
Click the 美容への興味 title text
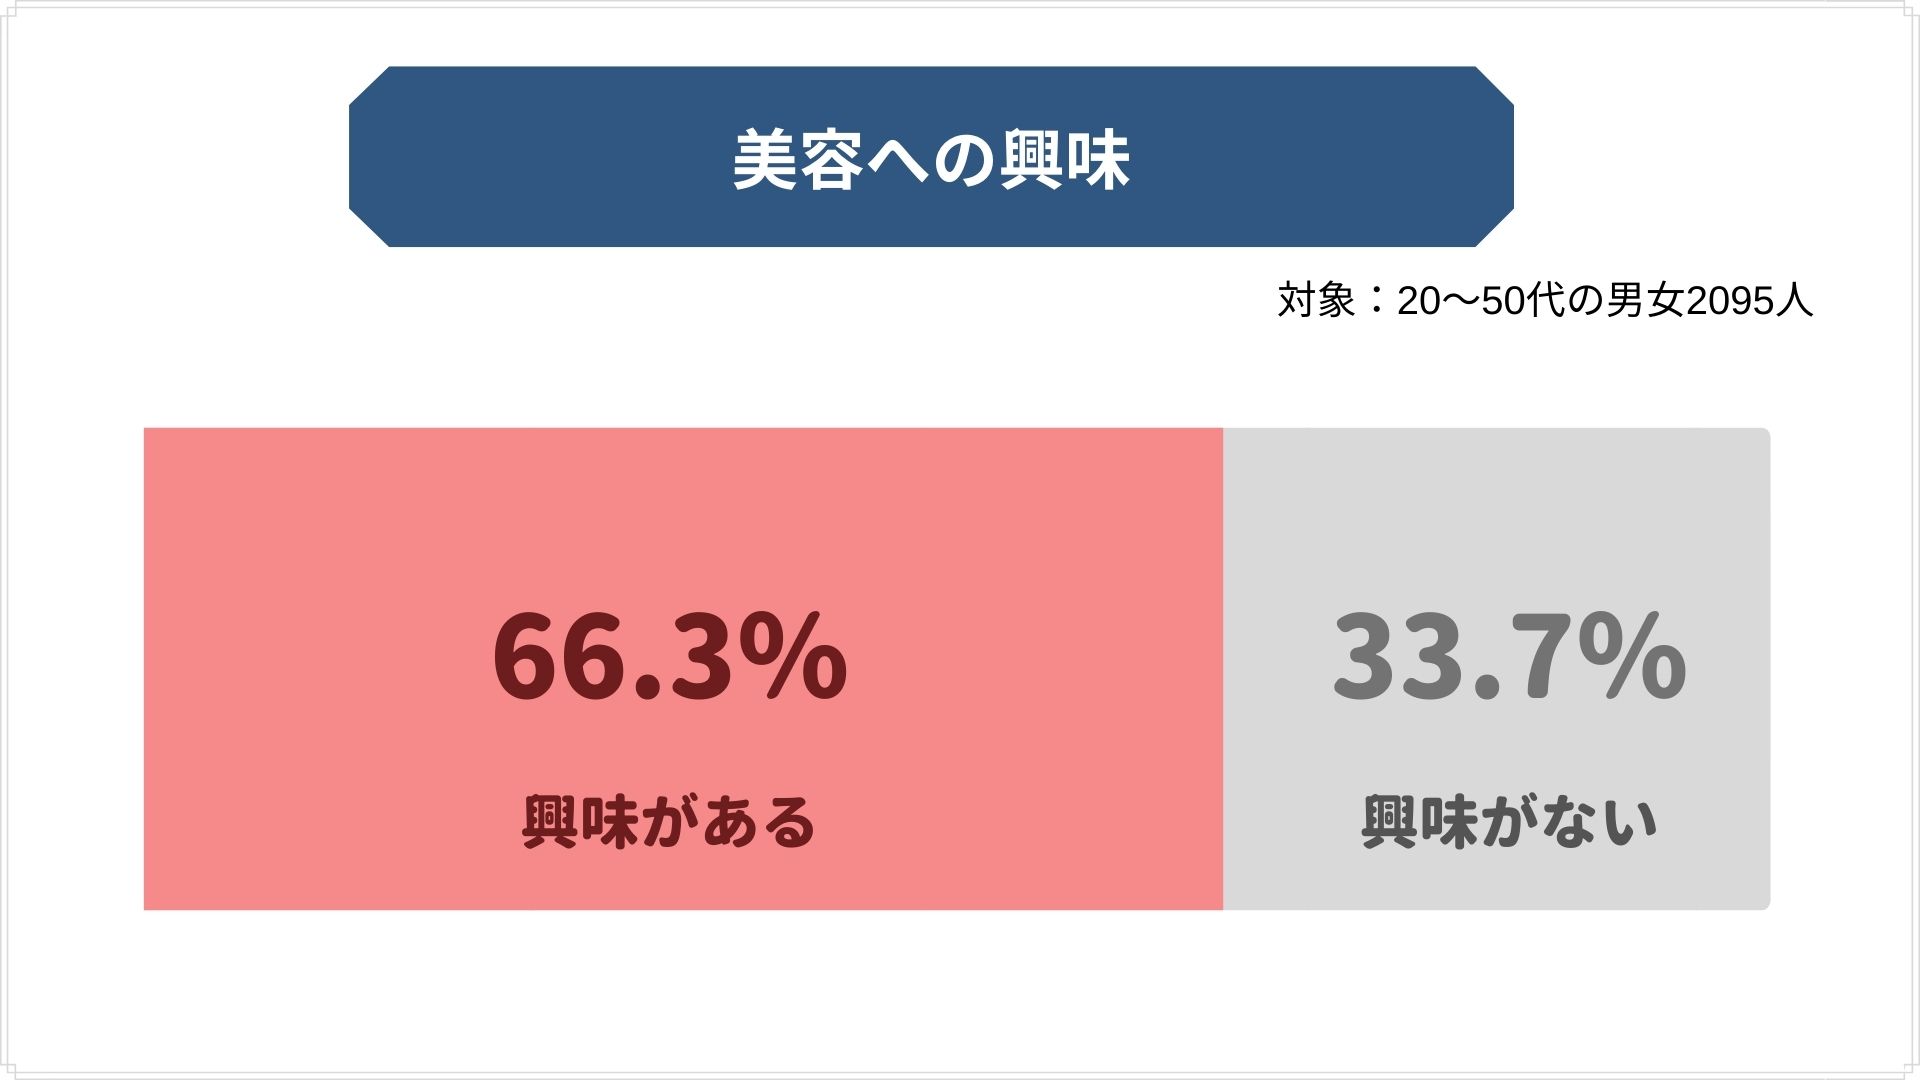click(x=931, y=159)
